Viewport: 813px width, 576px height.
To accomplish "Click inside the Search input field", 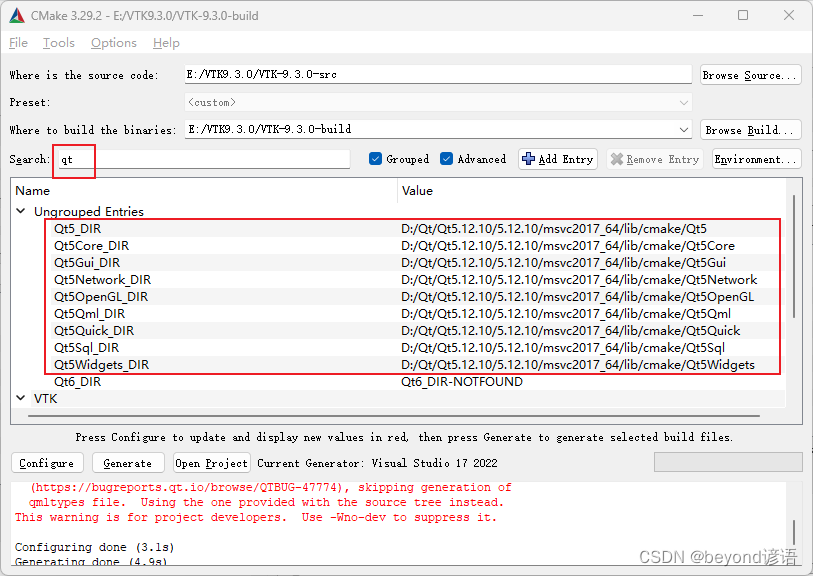I will [200, 158].
